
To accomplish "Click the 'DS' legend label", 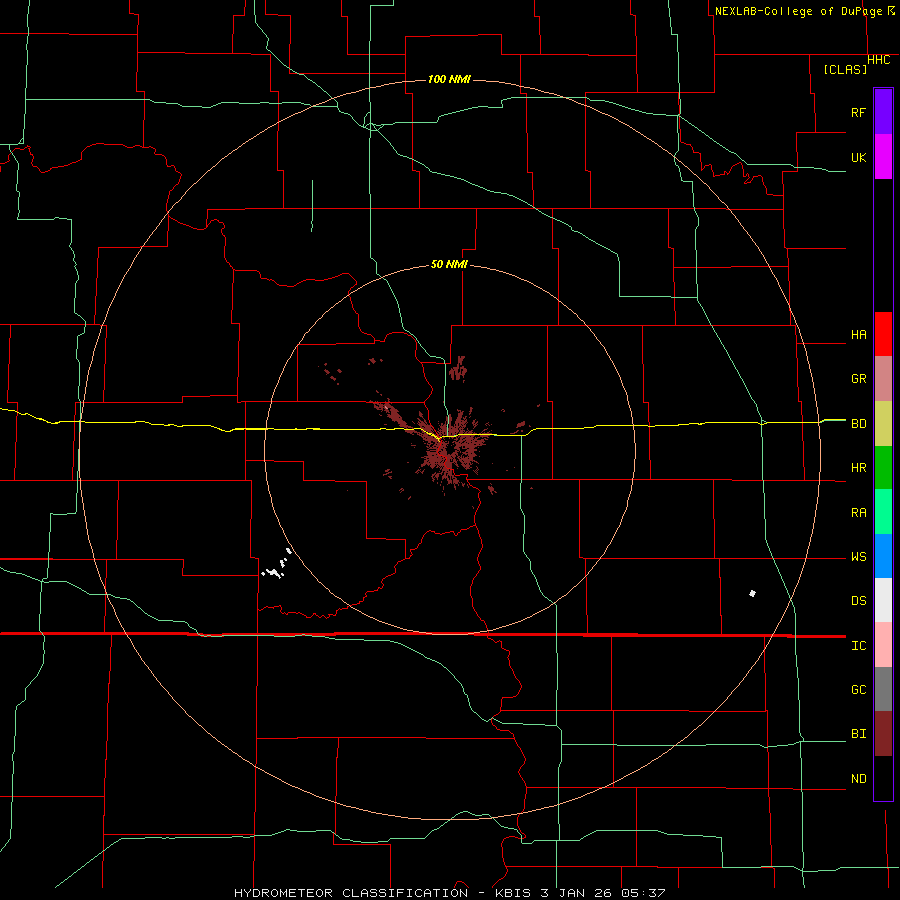I will [858, 601].
